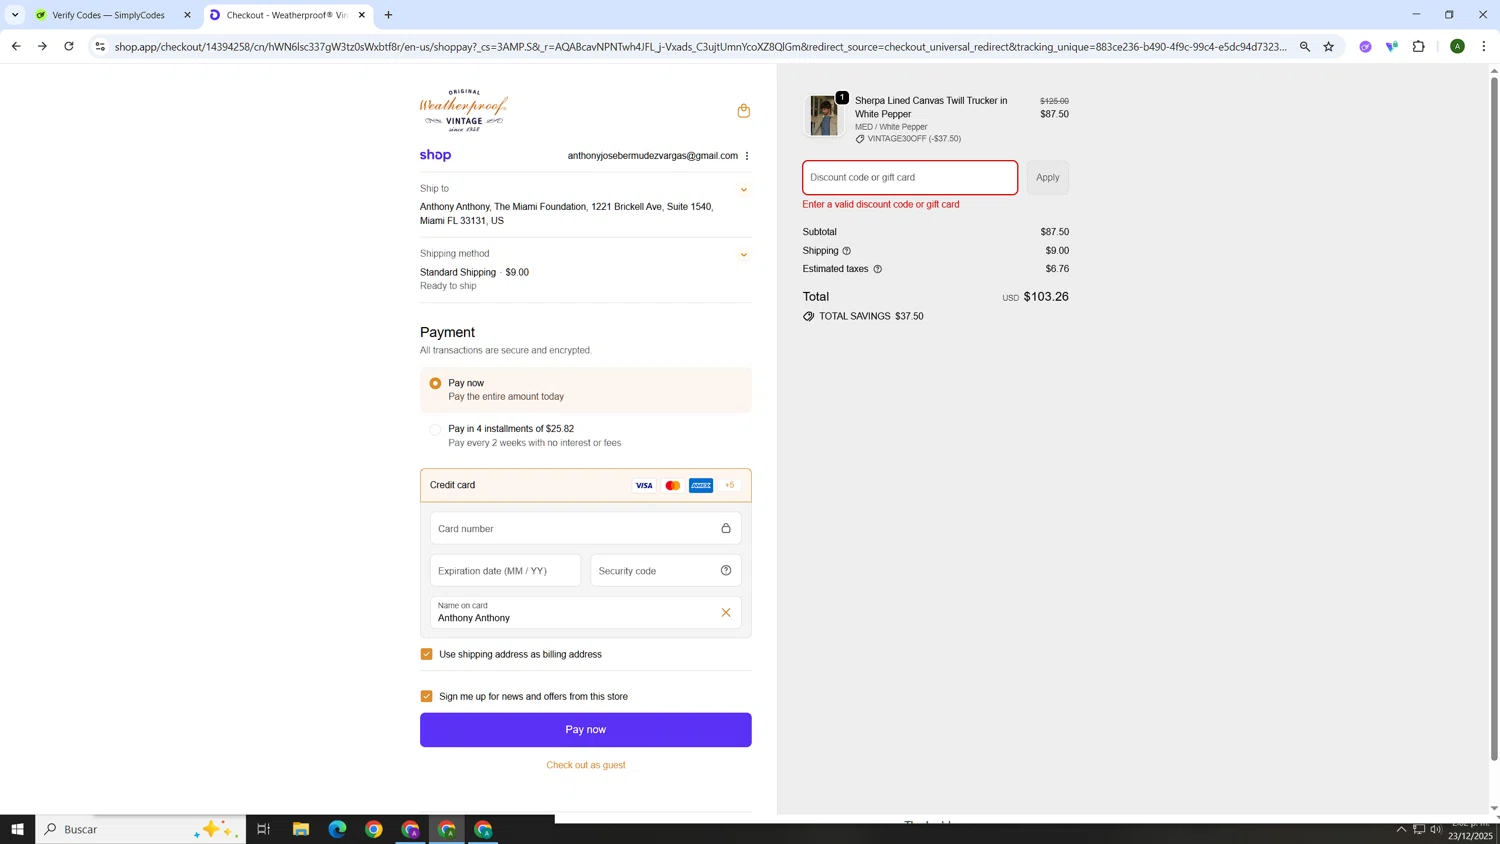Select the Credit card payment header
The image size is (1500, 844).
point(586,485)
